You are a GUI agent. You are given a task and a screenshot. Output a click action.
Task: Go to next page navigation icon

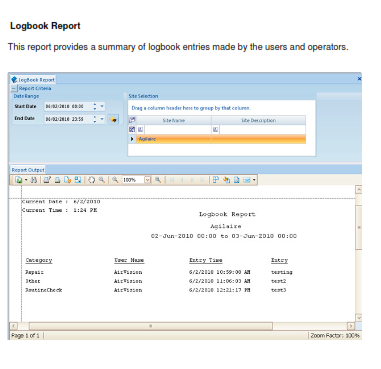pos(192,180)
